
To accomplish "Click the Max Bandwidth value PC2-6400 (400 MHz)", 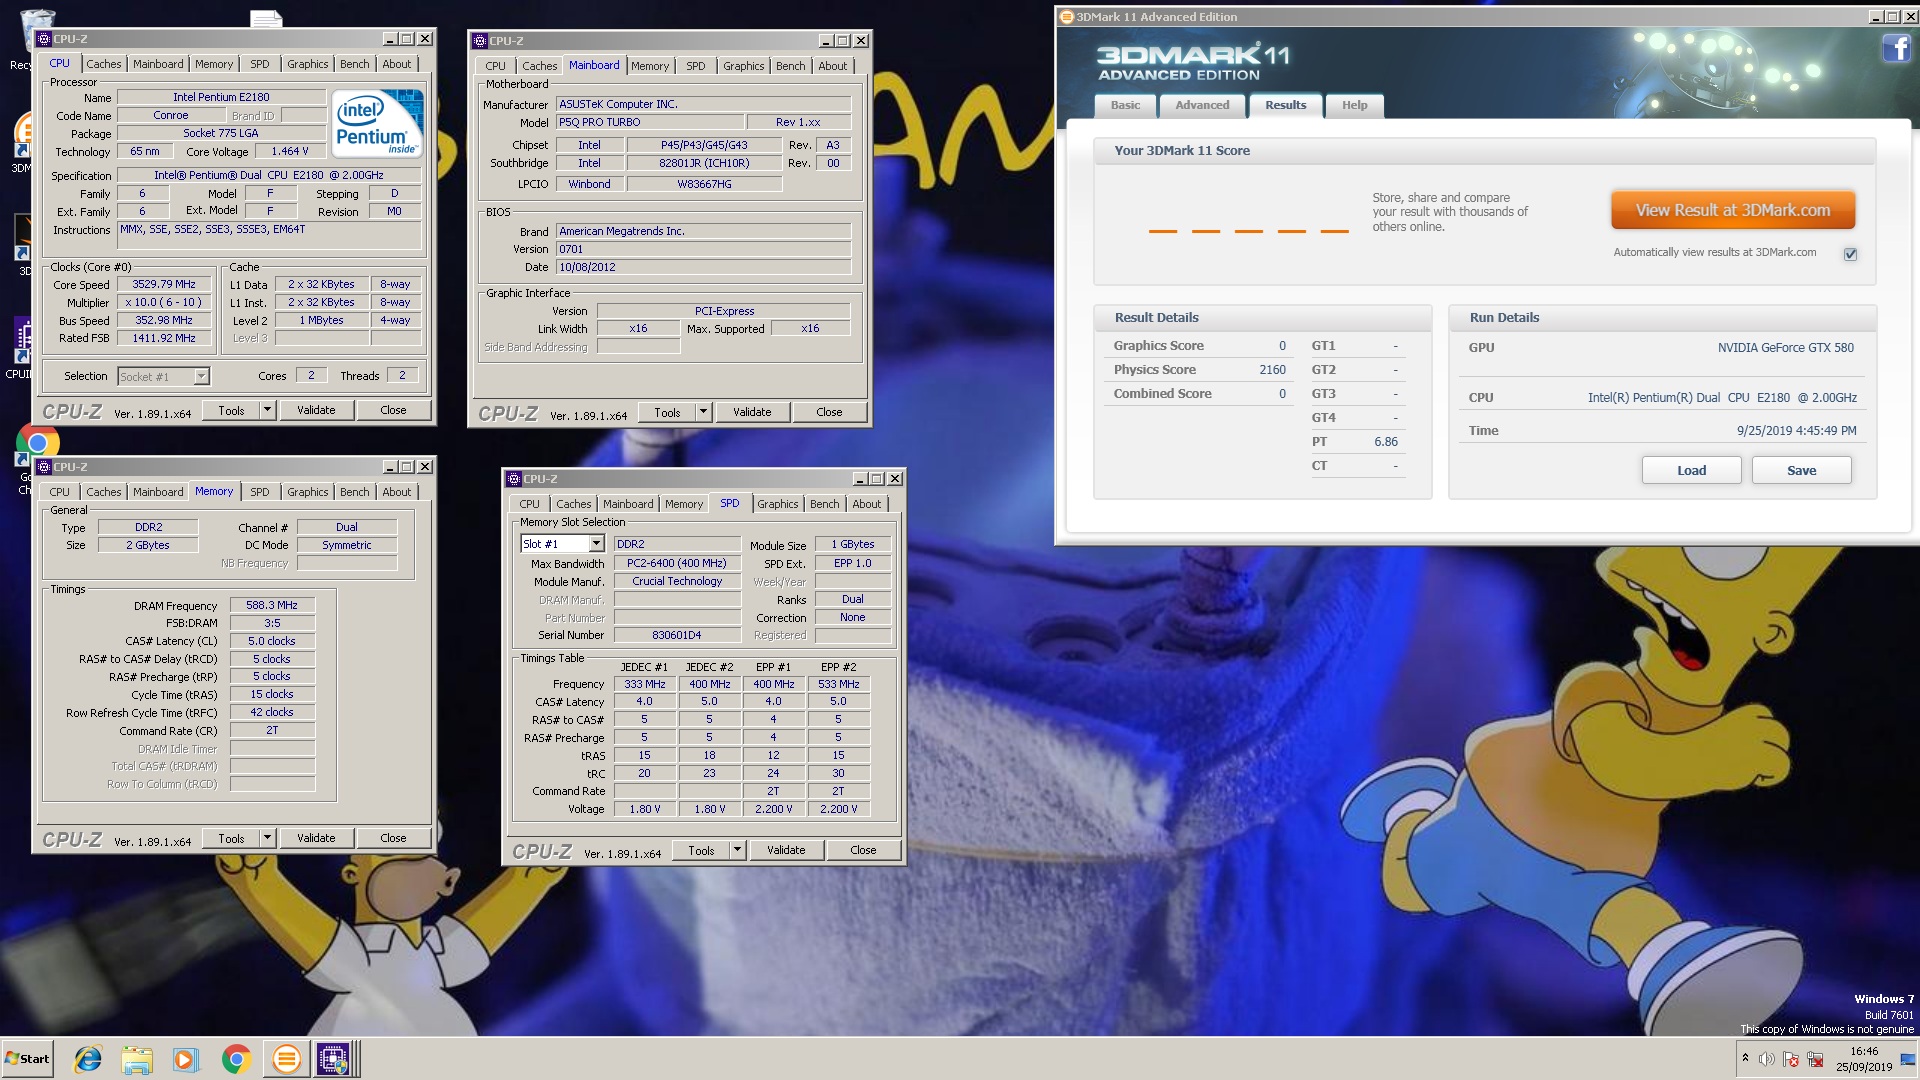I will tap(677, 563).
